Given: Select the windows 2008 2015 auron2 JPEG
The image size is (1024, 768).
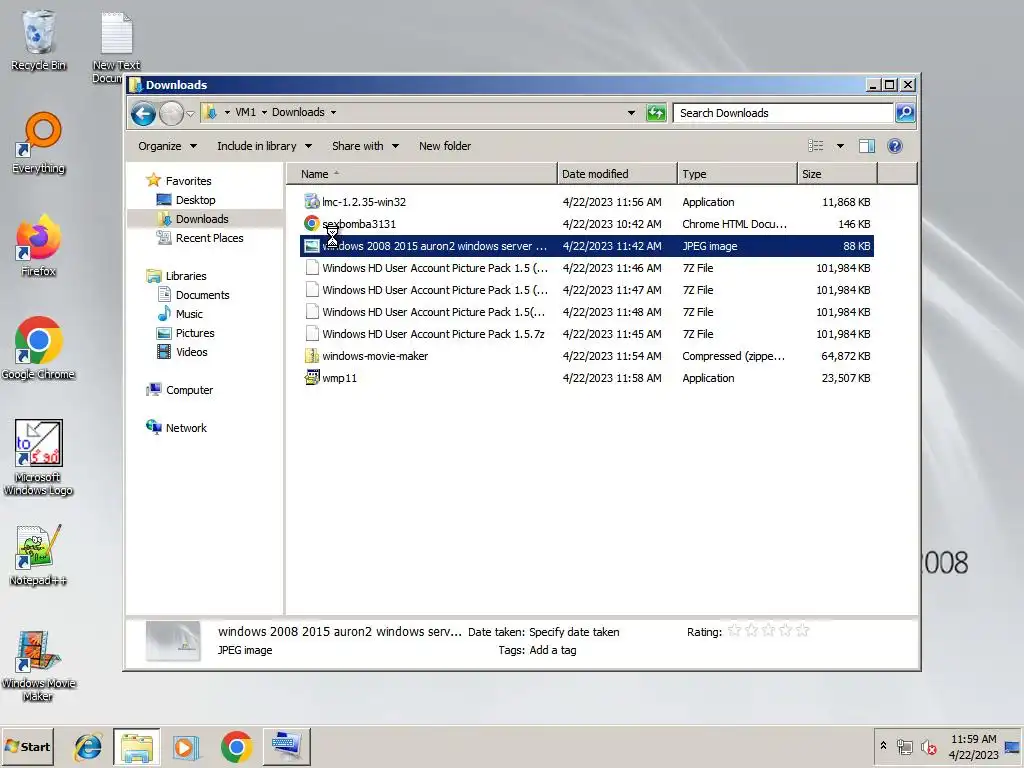Looking at the screenshot, I should (586, 246).
